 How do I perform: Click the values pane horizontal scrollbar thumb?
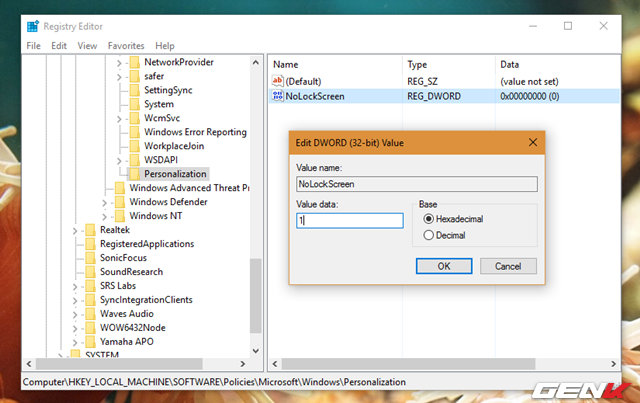coord(409,363)
